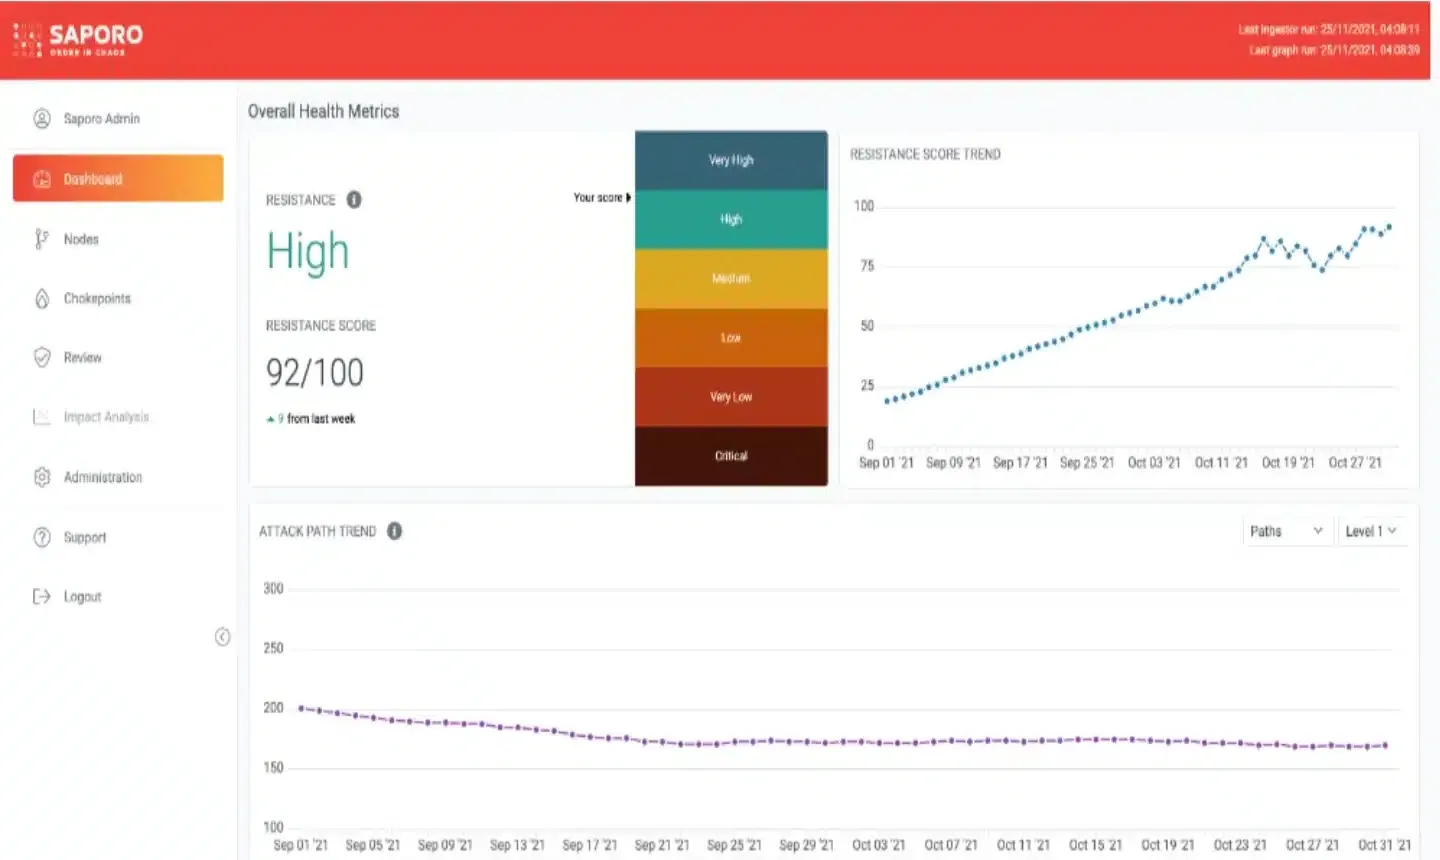
Task: Open the Dashboard menu item
Action: coord(118,179)
